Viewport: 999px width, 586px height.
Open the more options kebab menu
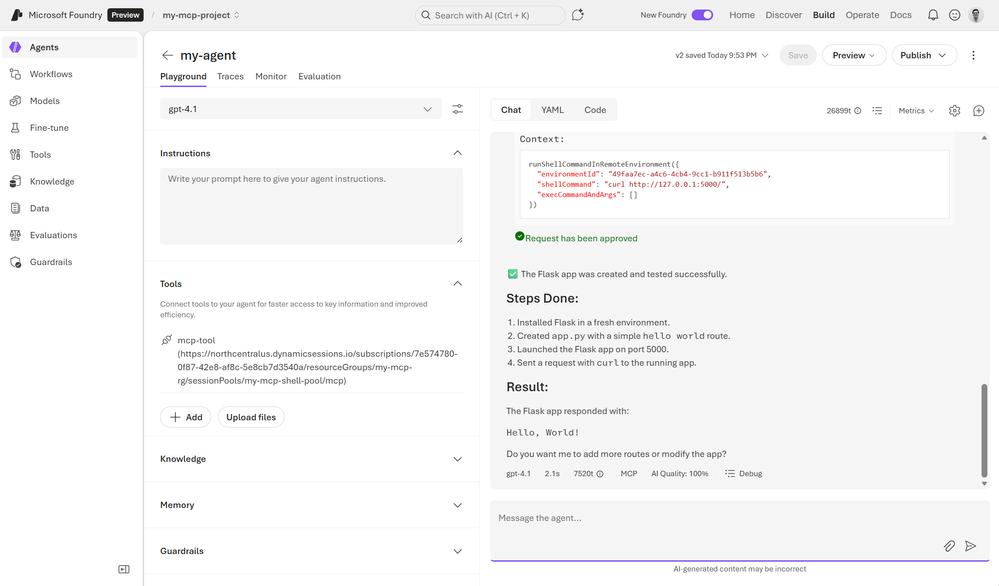974,55
